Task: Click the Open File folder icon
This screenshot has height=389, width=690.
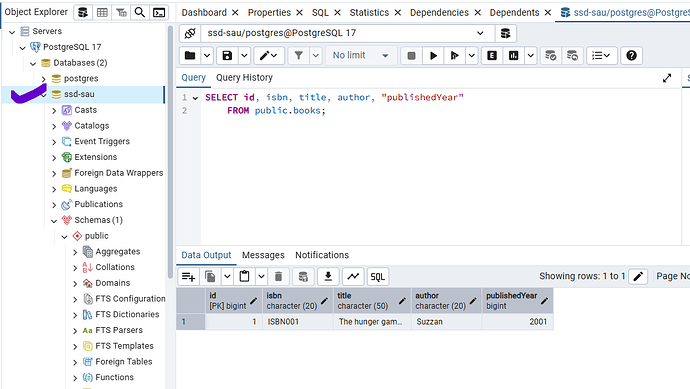Action: (x=190, y=55)
